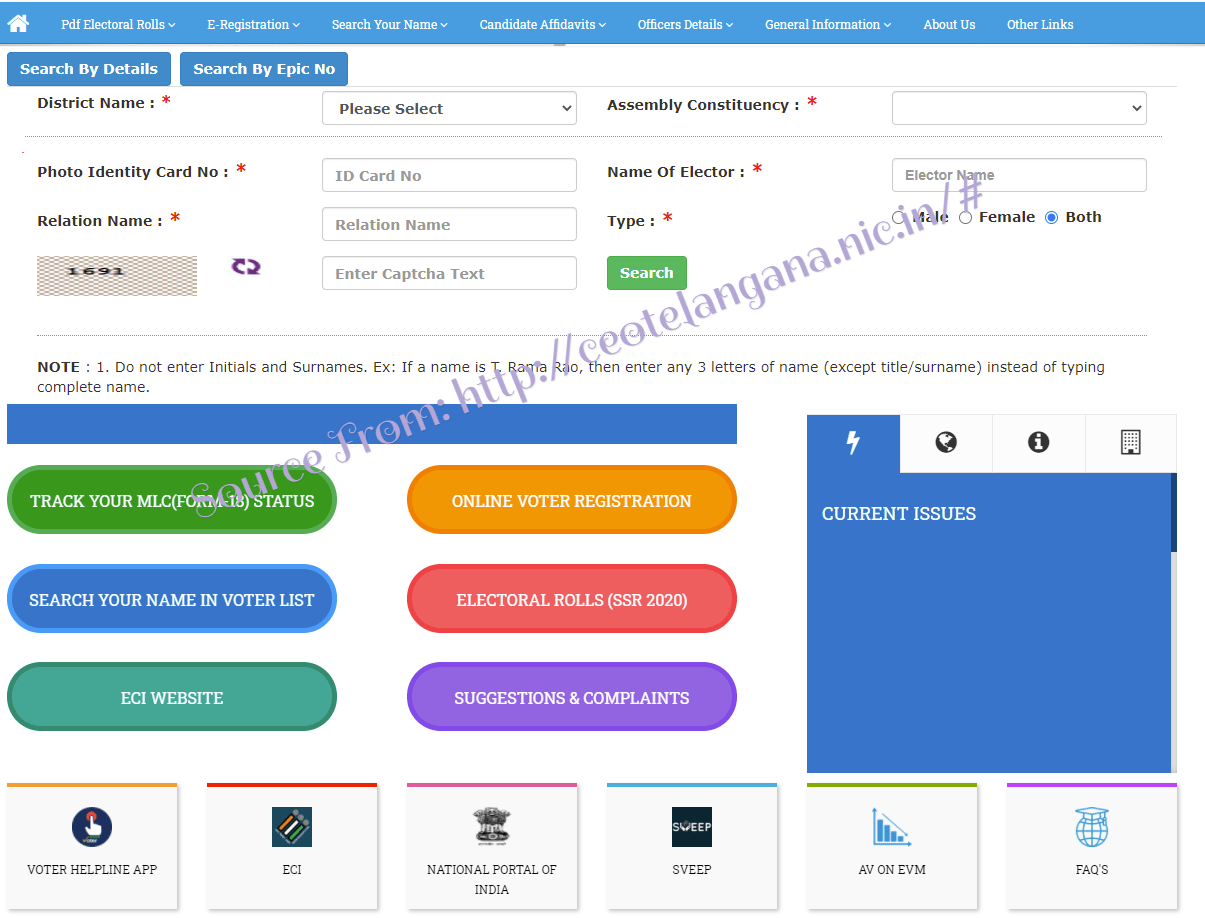
Task: Open the General Information menu
Action: pyautogui.click(x=826, y=23)
